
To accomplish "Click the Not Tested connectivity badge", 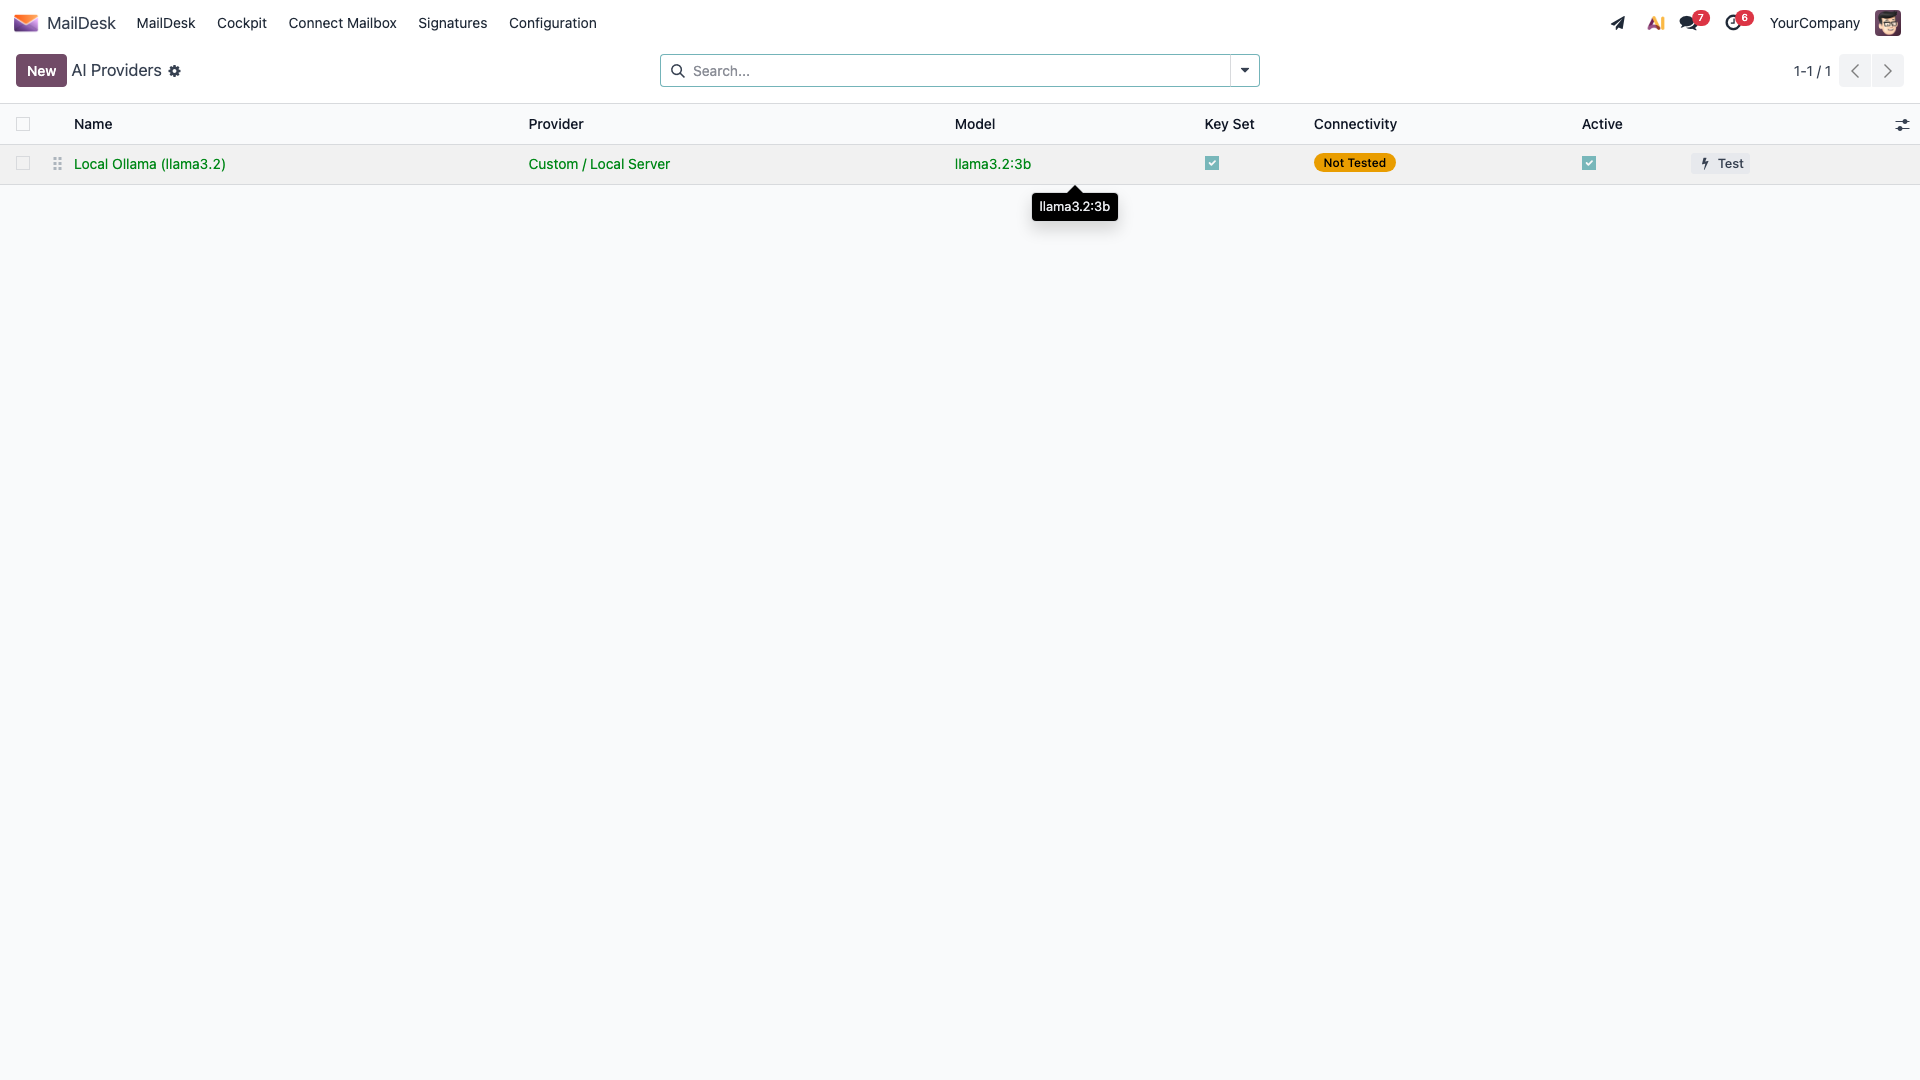I will tap(1355, 163).
